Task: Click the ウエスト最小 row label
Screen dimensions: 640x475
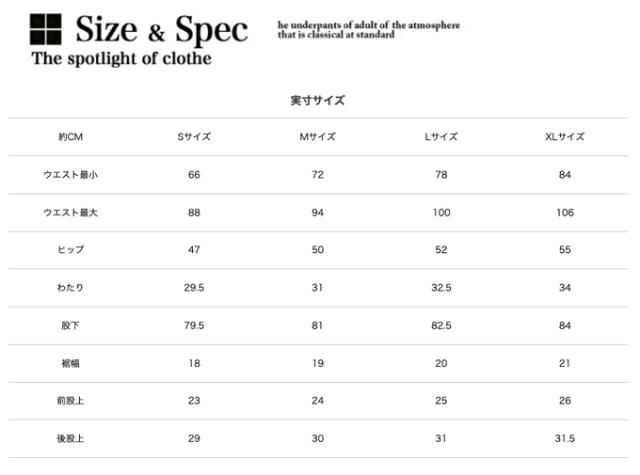Action: point(70,175)
